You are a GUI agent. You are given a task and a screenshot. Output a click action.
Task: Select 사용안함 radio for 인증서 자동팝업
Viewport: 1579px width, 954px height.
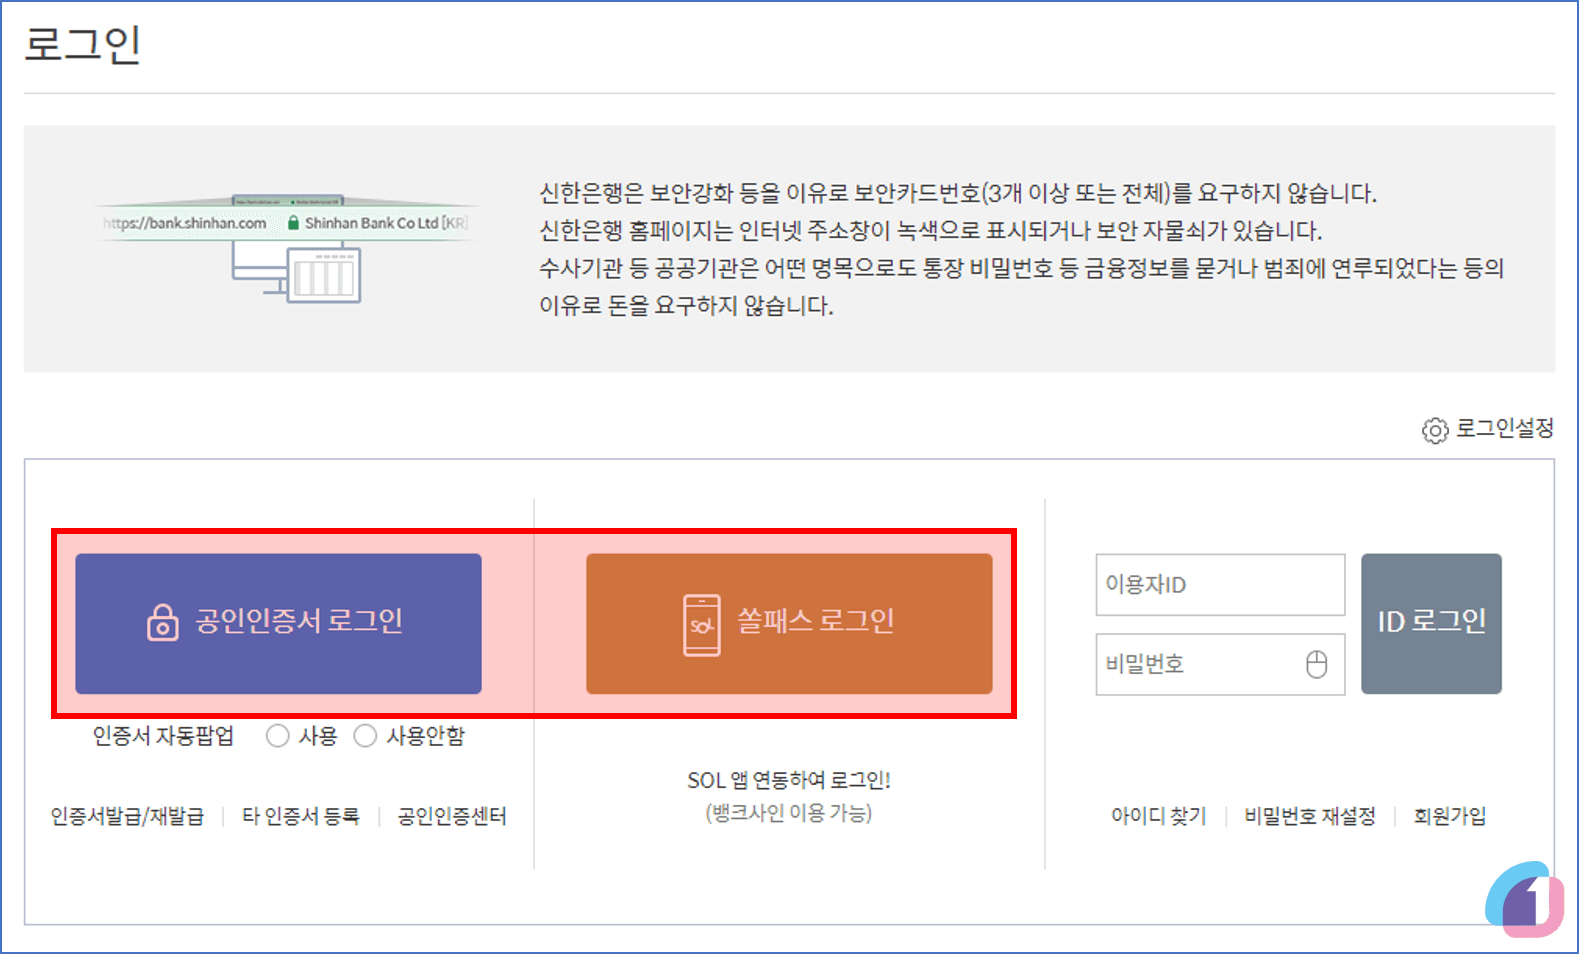tap(365, 736)
